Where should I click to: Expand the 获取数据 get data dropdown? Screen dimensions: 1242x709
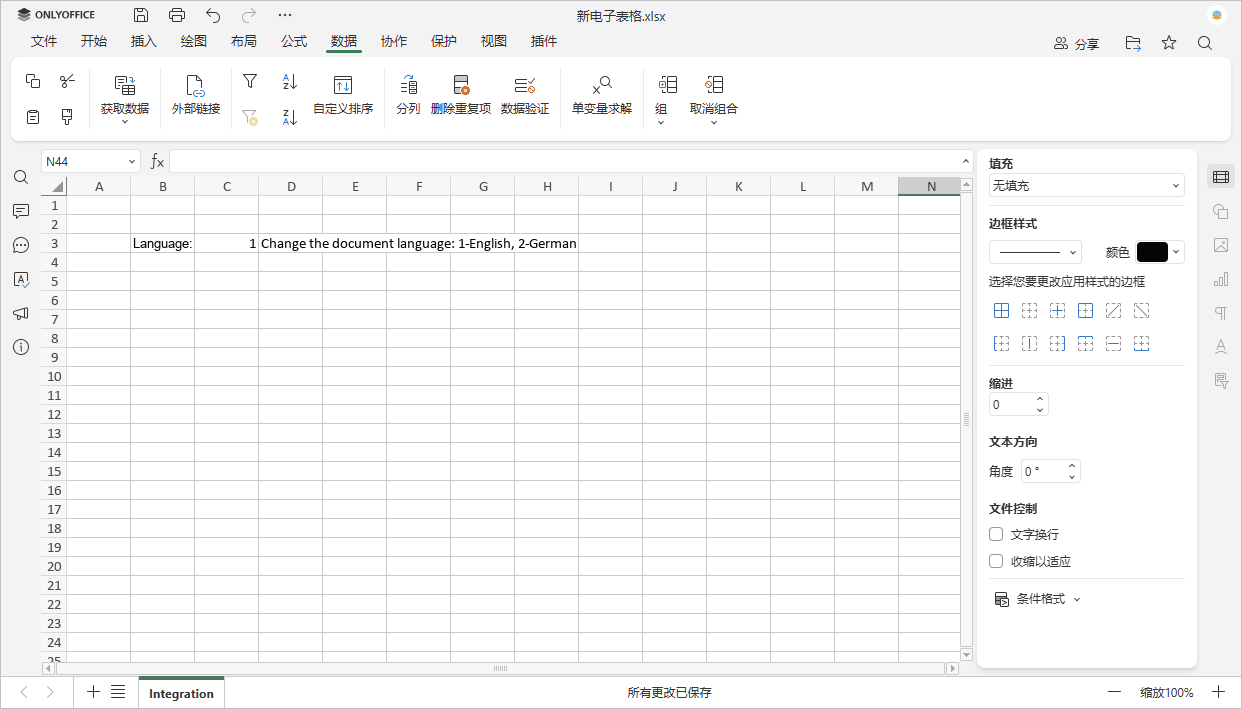coord(125,108)
